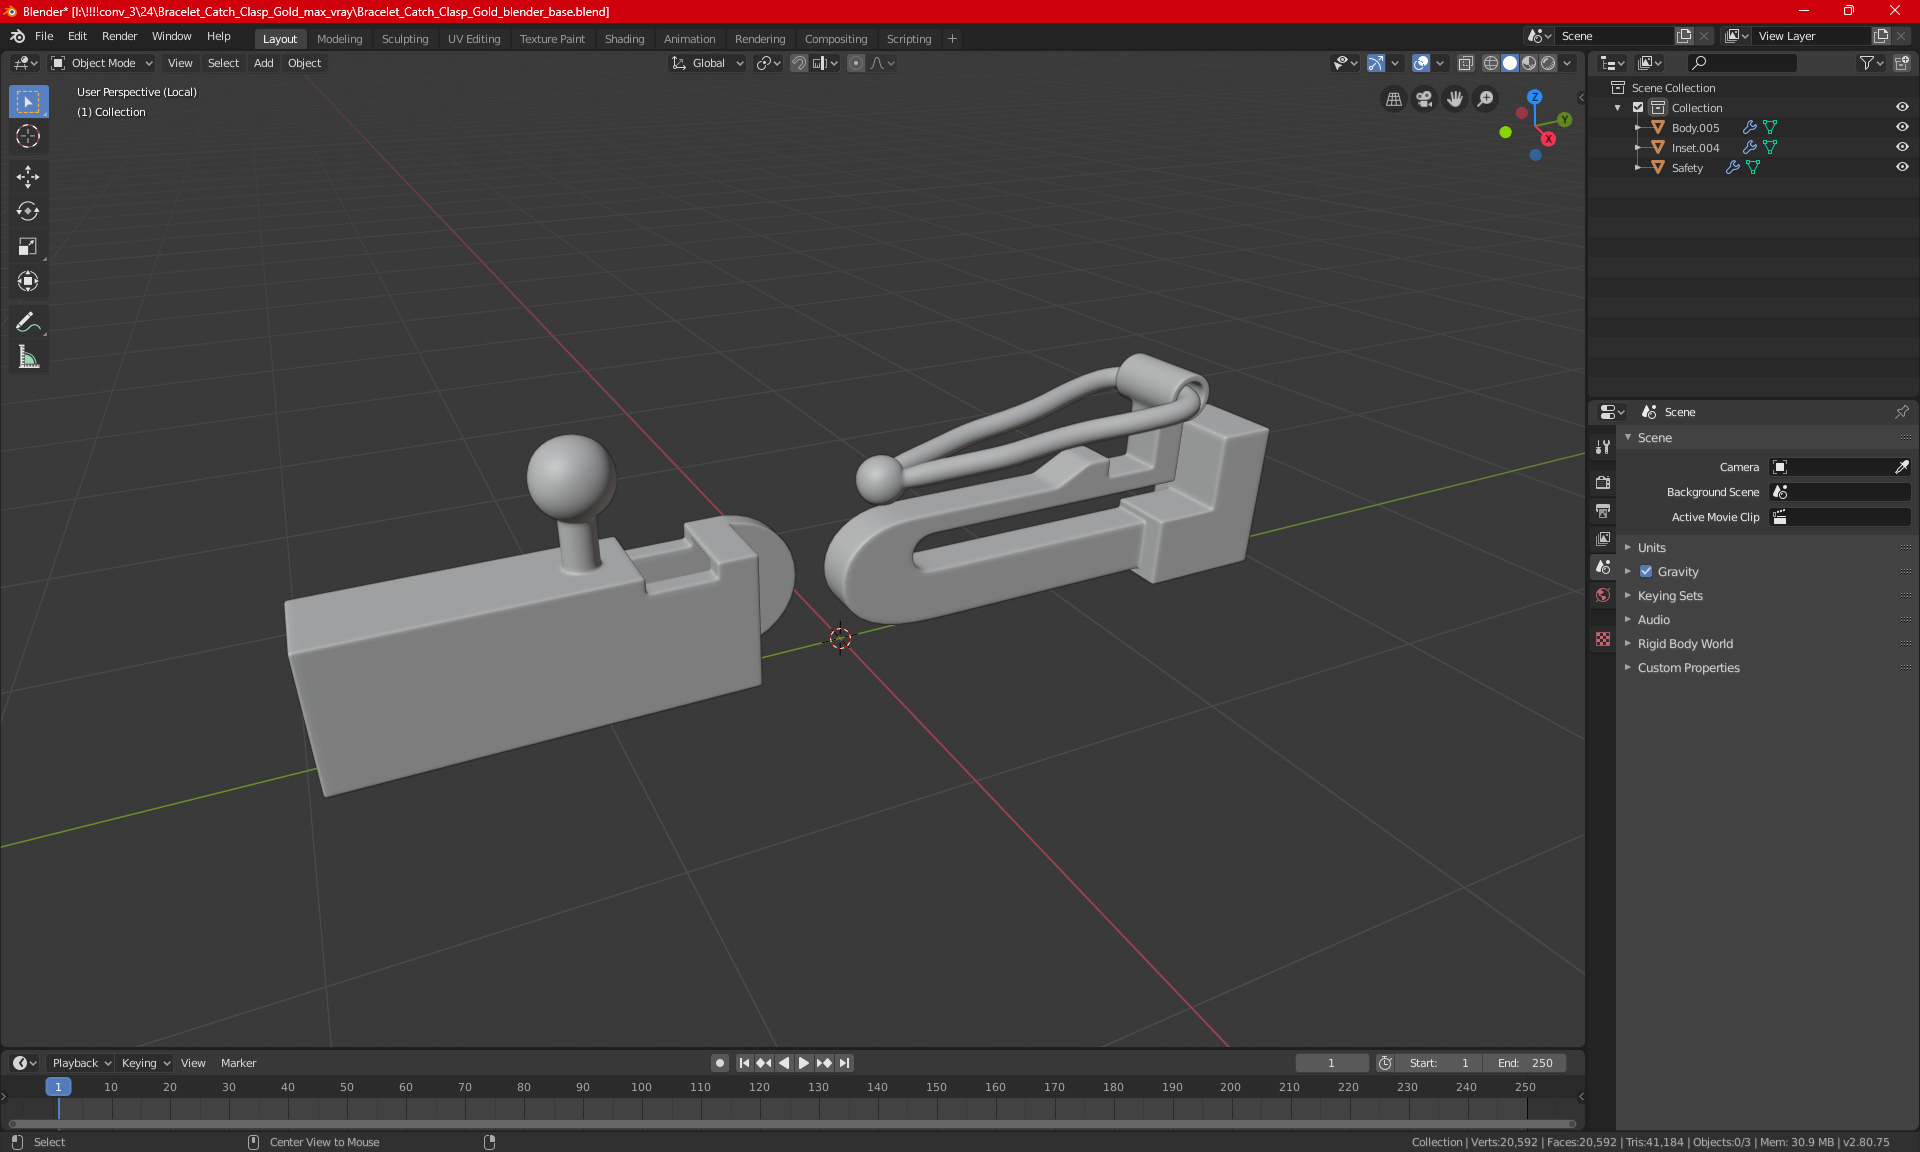Image resolution: width=1920 pixels, height=1152 pixels.
Task: Open the Scene properties tab
Action: [1603, 567]
